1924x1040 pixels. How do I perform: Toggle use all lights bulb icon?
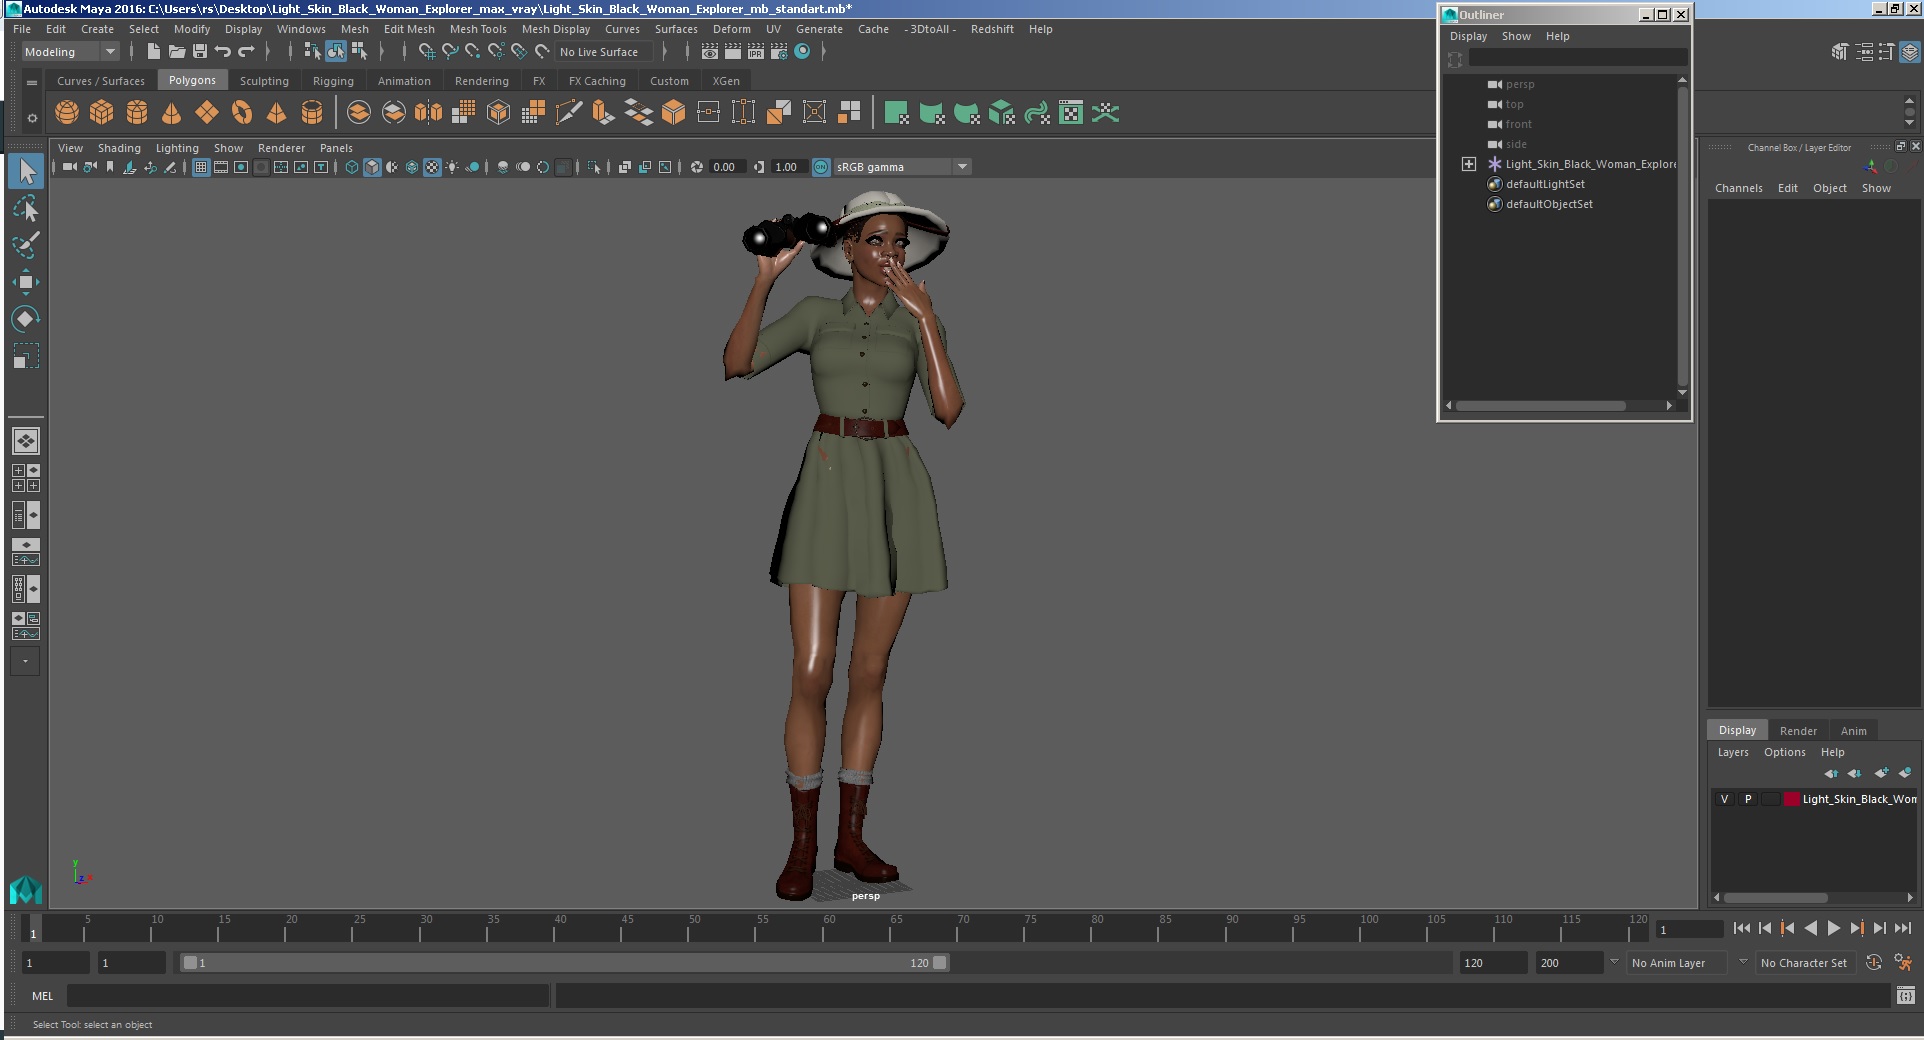(x=452, y=167)
